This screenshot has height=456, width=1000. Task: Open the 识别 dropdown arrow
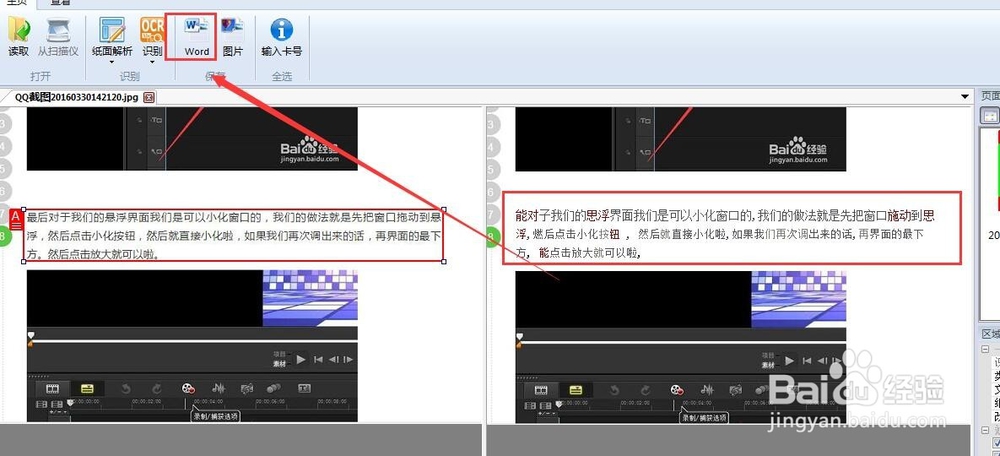coord(152,62)
